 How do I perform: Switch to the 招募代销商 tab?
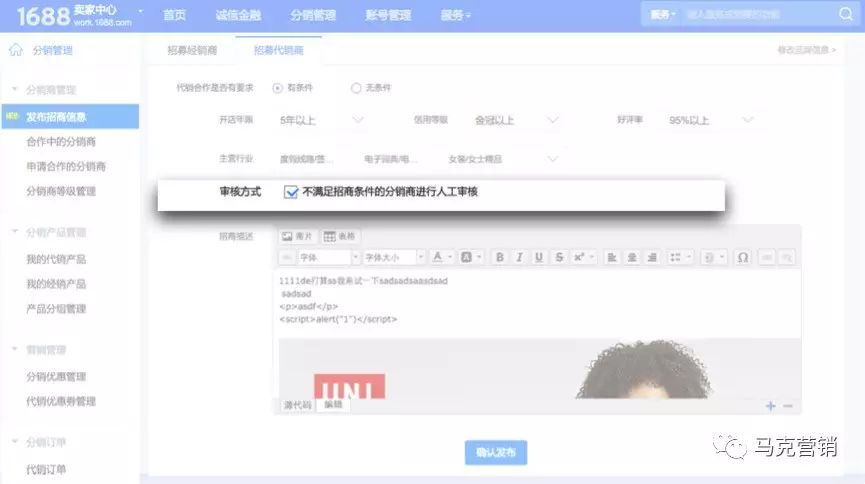tap(279, 50)
